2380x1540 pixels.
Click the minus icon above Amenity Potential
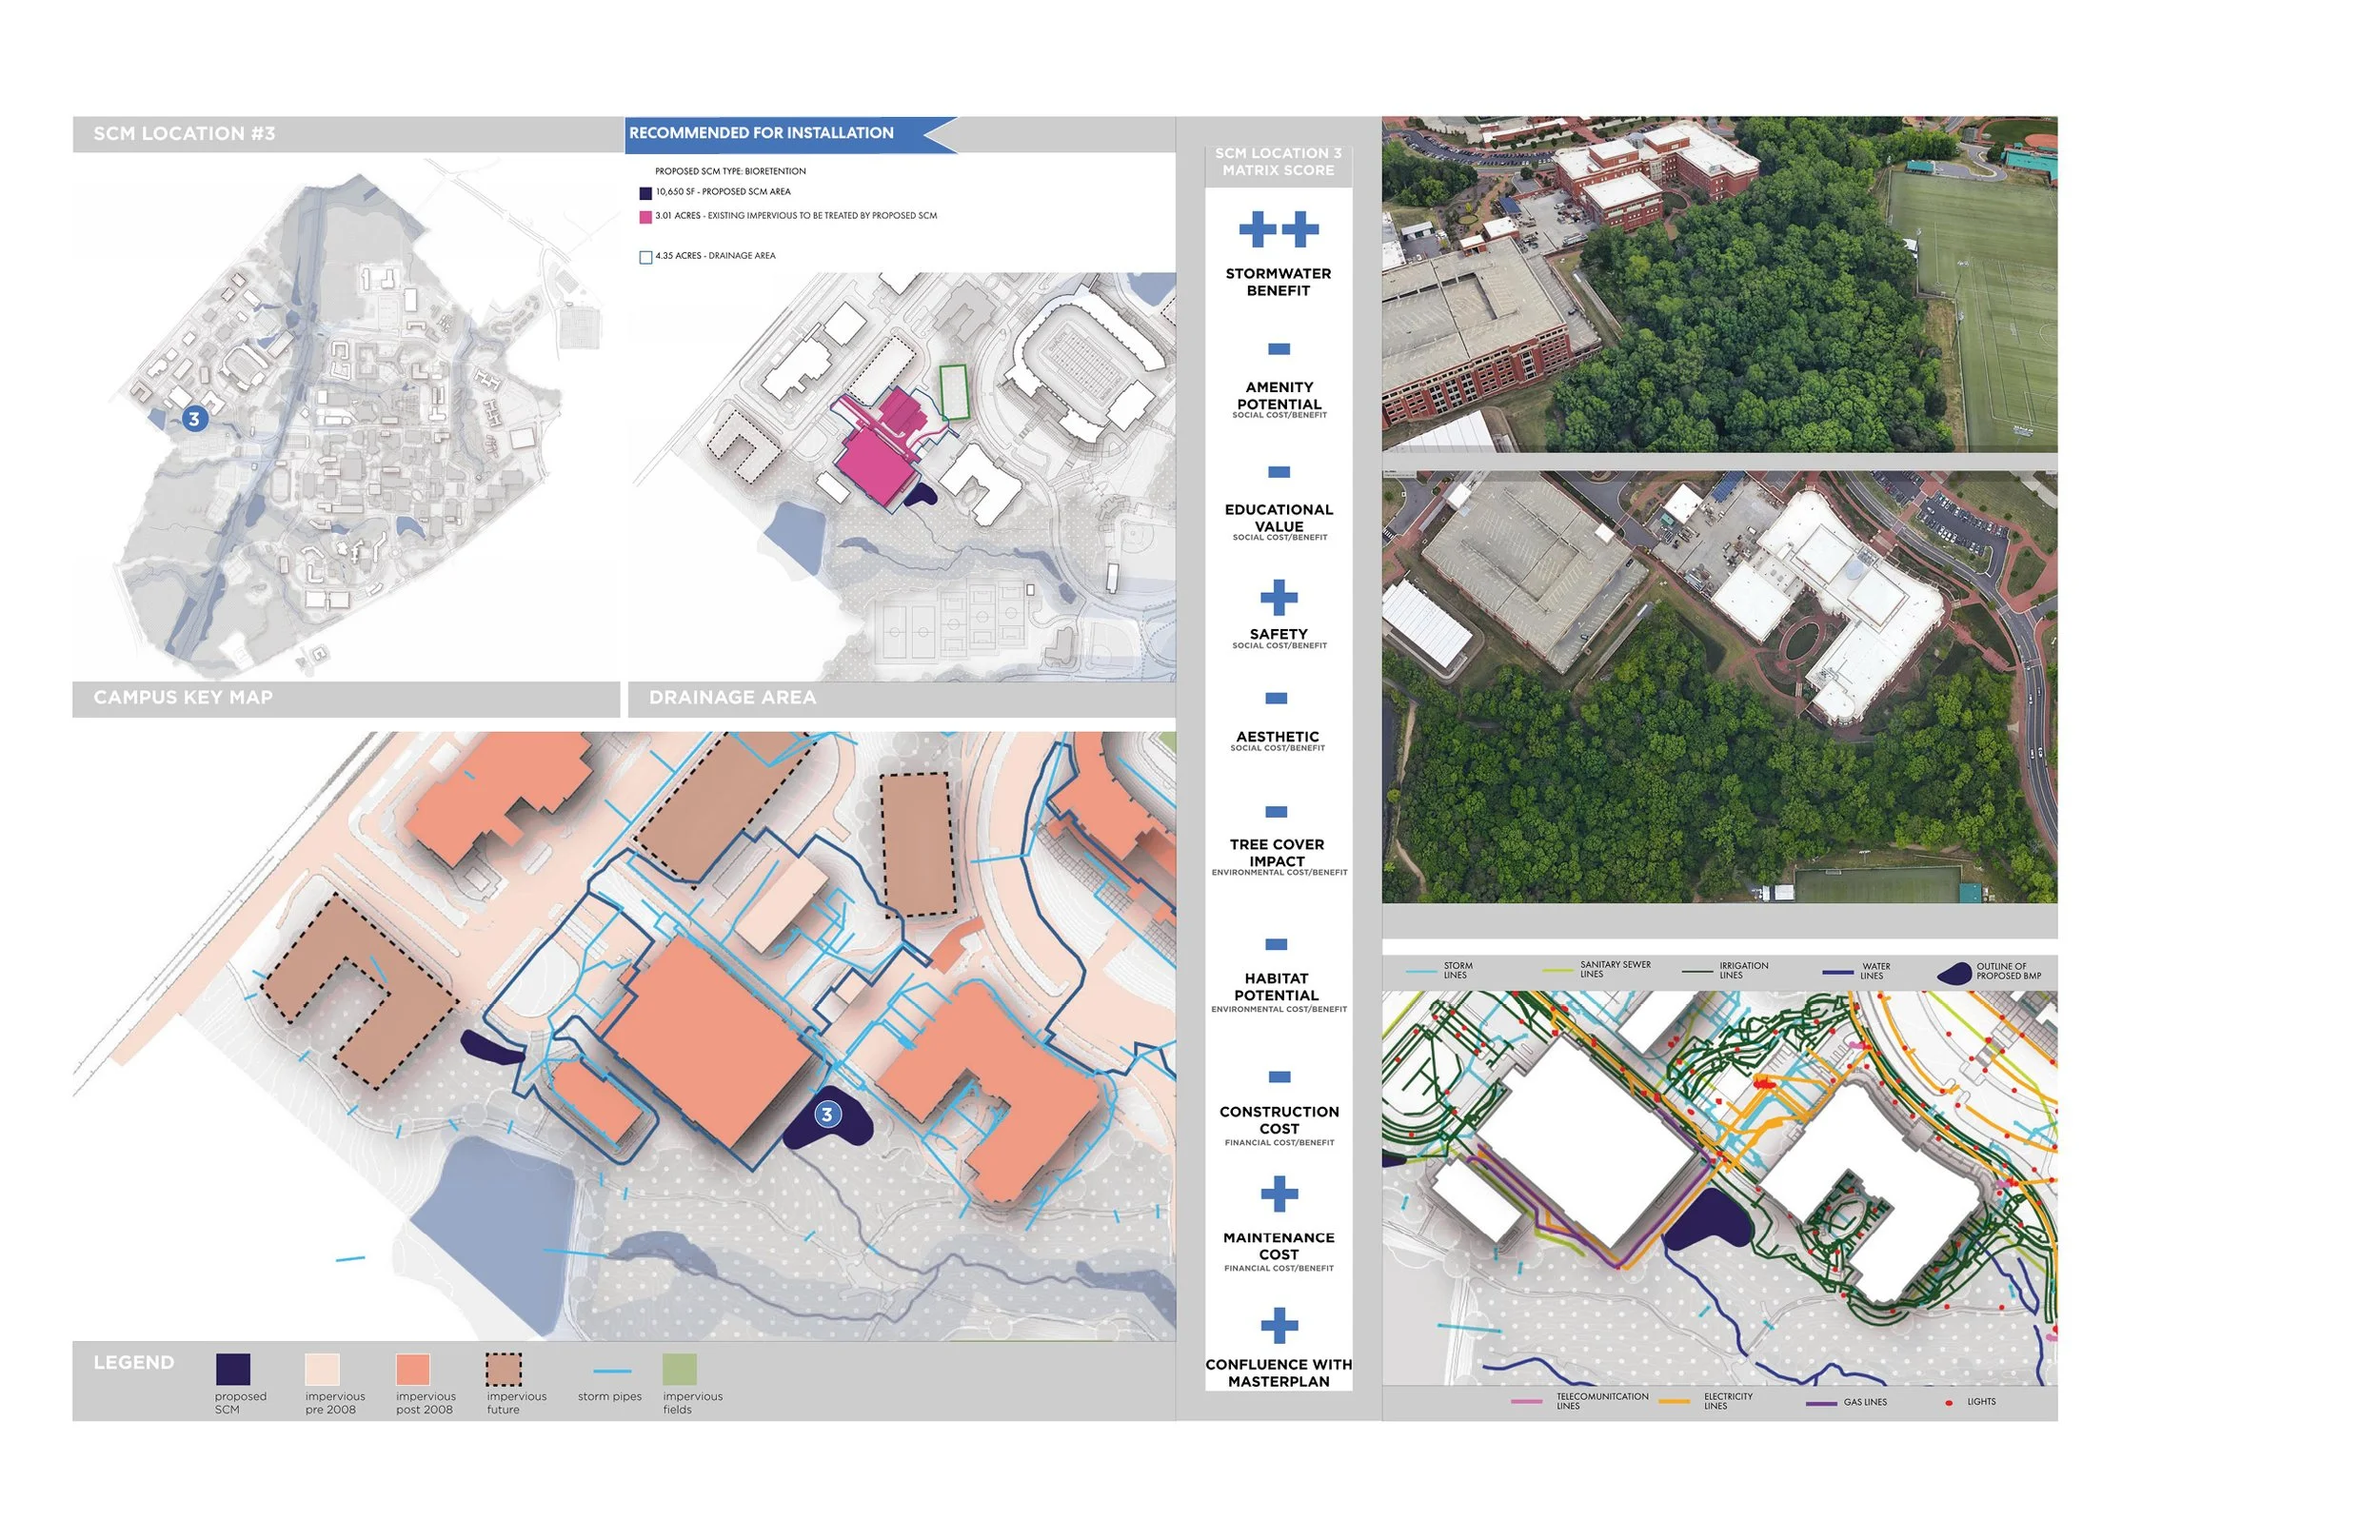point(1278,349)
